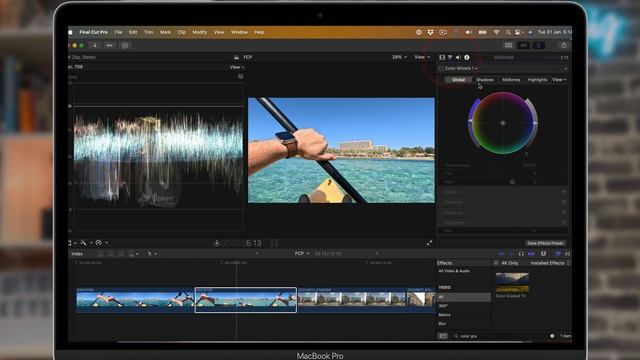Toggle the Color Wheels 1 checkbox
Screen dimensions: 640x360
(441, 69)
